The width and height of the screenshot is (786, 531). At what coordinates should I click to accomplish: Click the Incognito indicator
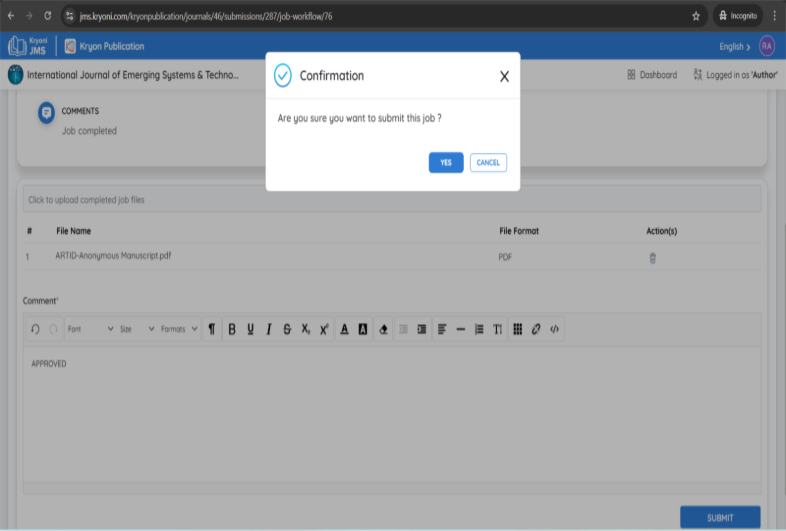click(x=738, y=16)
